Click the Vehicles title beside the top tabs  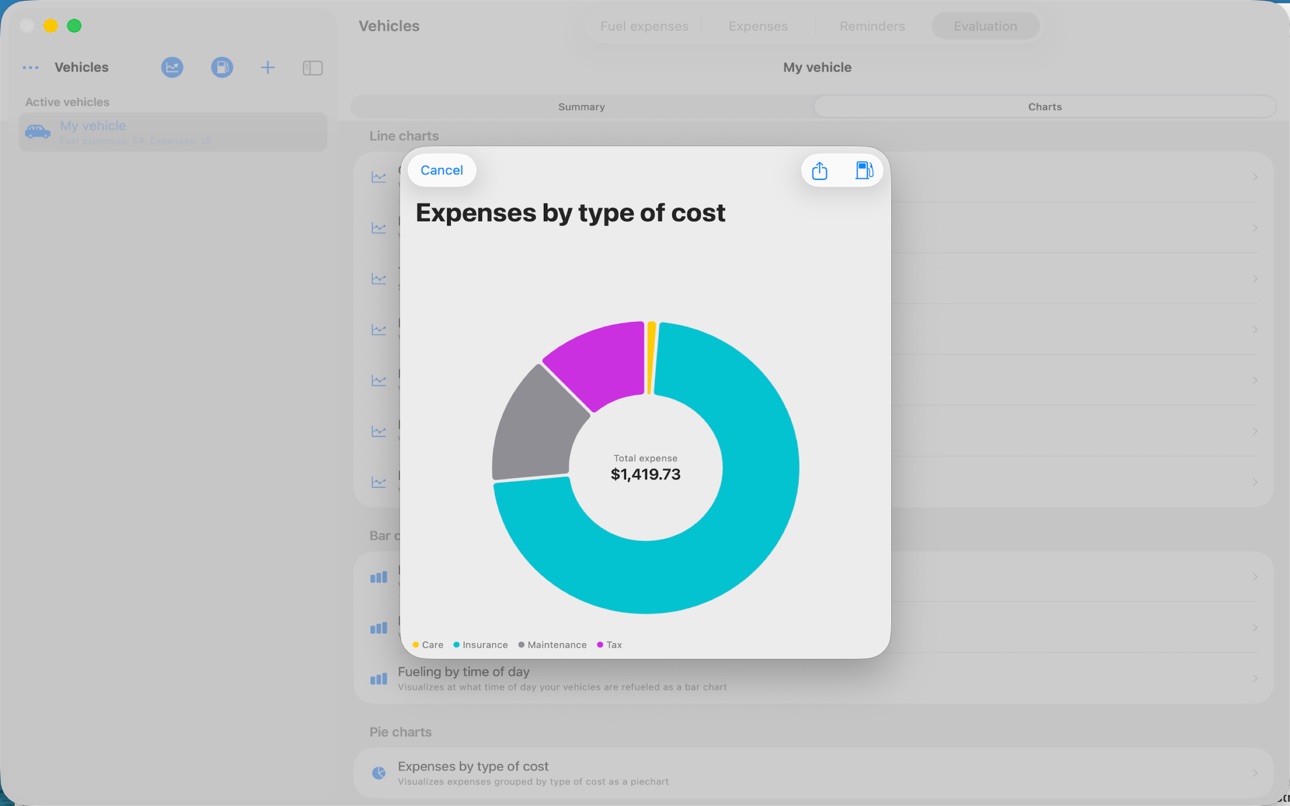click(x=389, y=26)
